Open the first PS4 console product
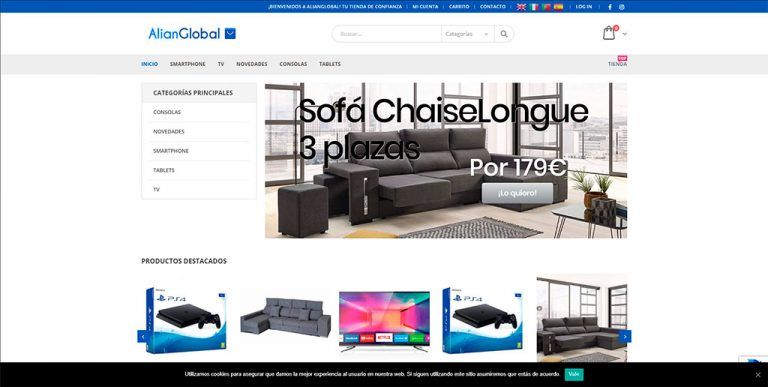 (x=187, y=320)
